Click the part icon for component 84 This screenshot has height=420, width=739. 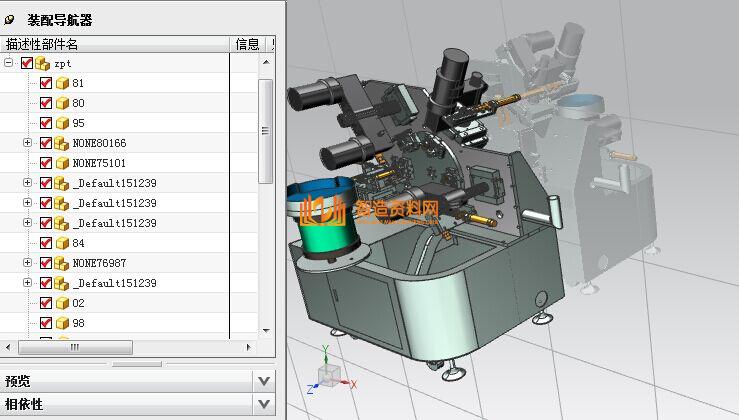pyautogui.click(x=62, y=243)
